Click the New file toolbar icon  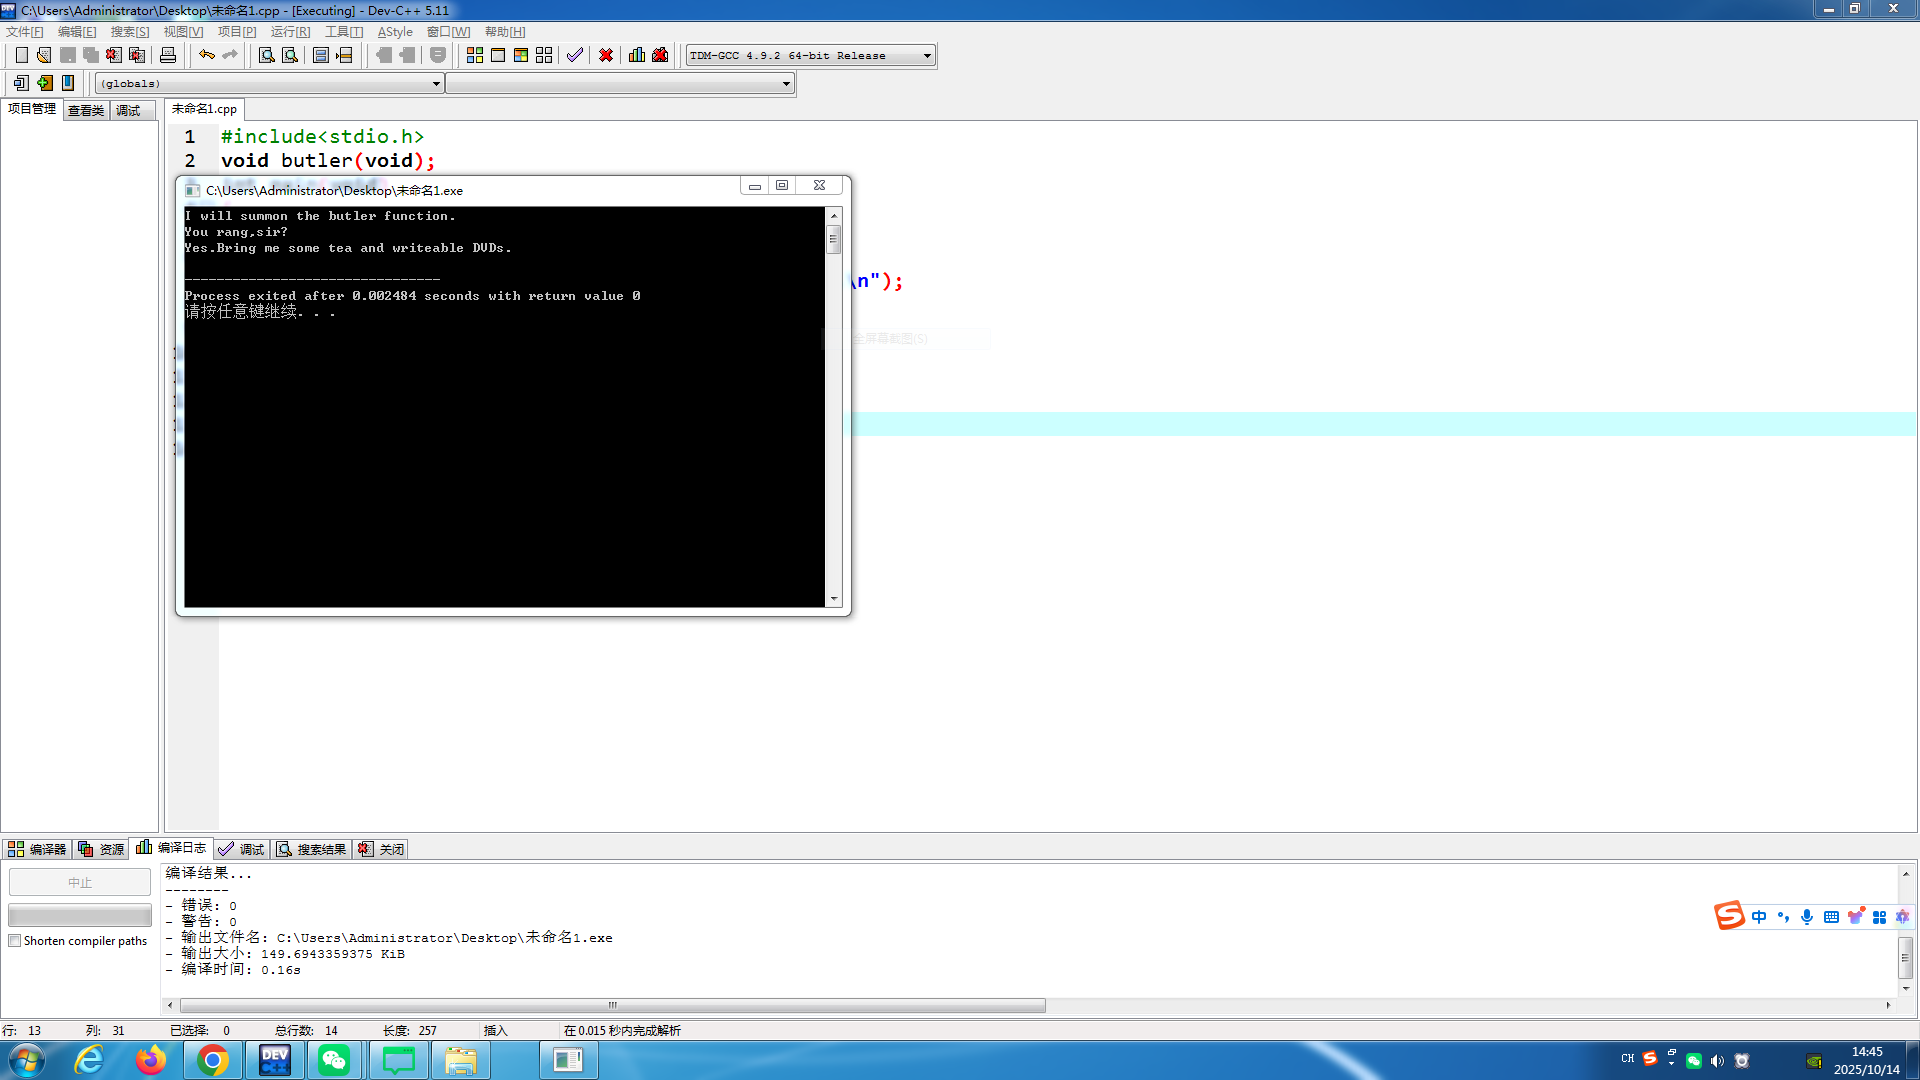tap(21, 55)
